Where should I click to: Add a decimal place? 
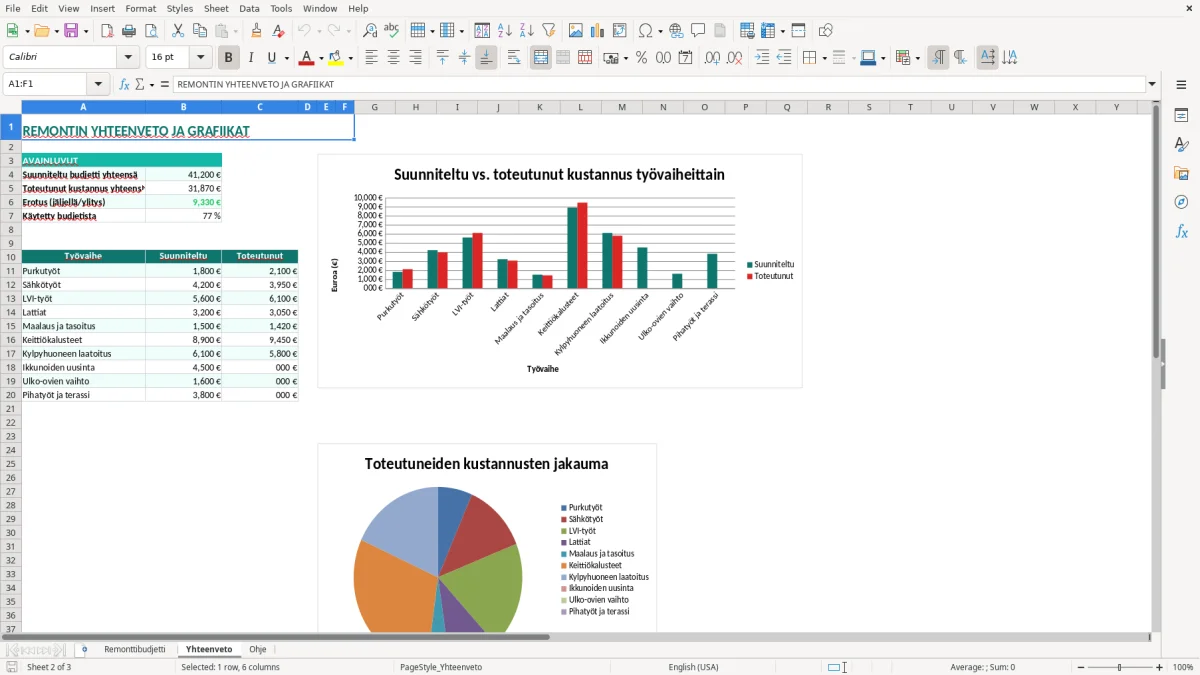pyautogui.click(x=712, y=58)
